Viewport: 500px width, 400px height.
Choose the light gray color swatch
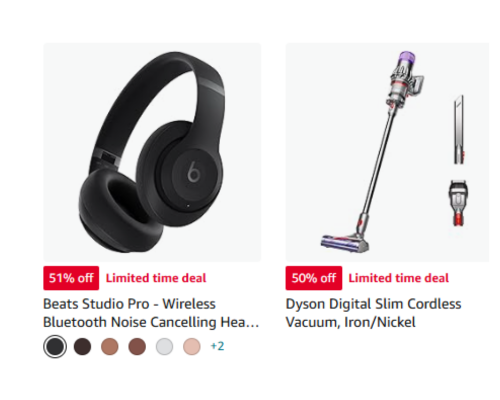click(x=164, y=347)
